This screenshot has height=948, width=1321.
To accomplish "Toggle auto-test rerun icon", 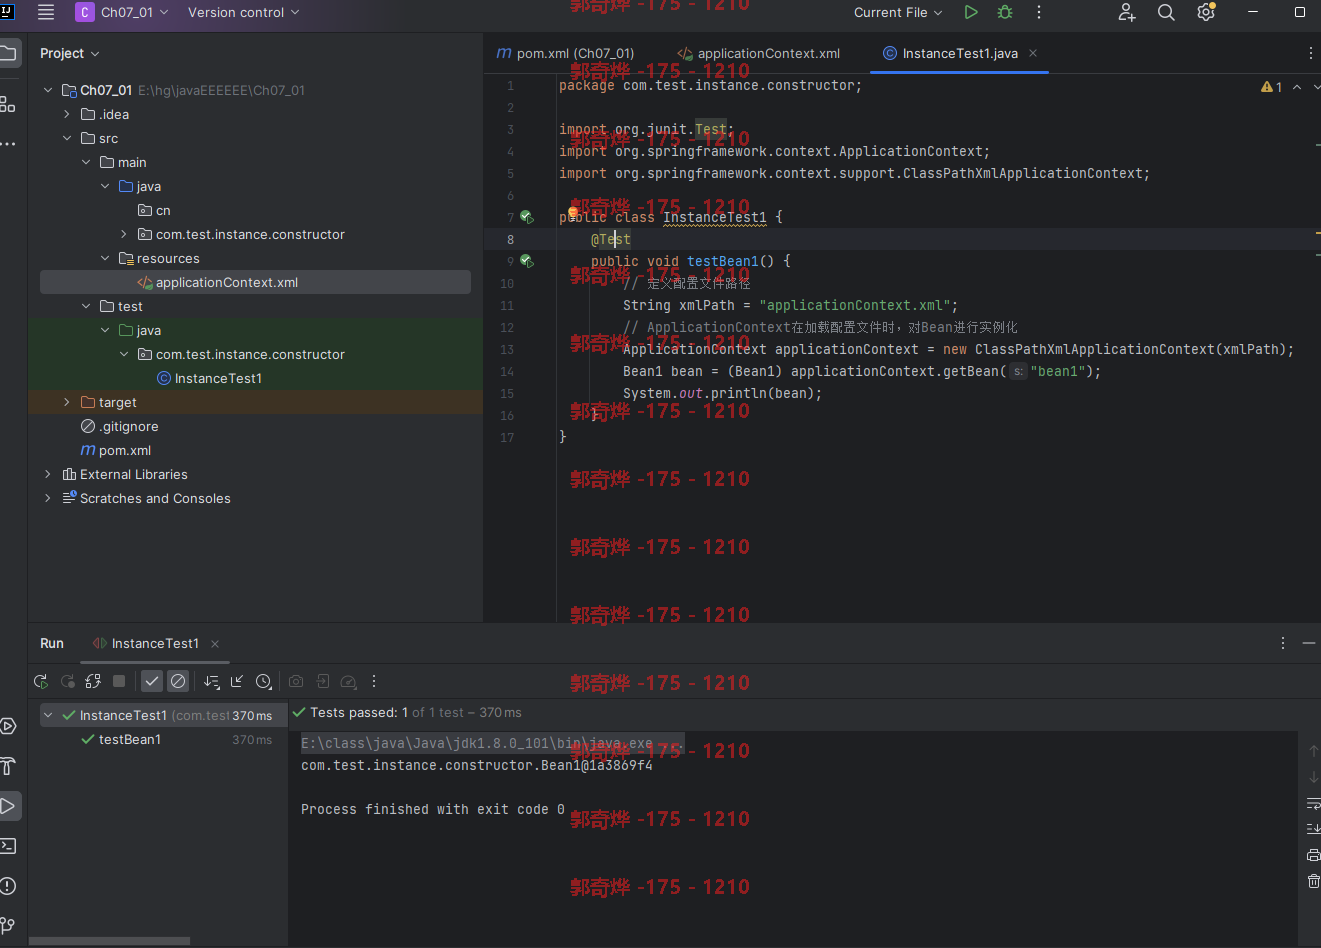I will pos(93,681).
